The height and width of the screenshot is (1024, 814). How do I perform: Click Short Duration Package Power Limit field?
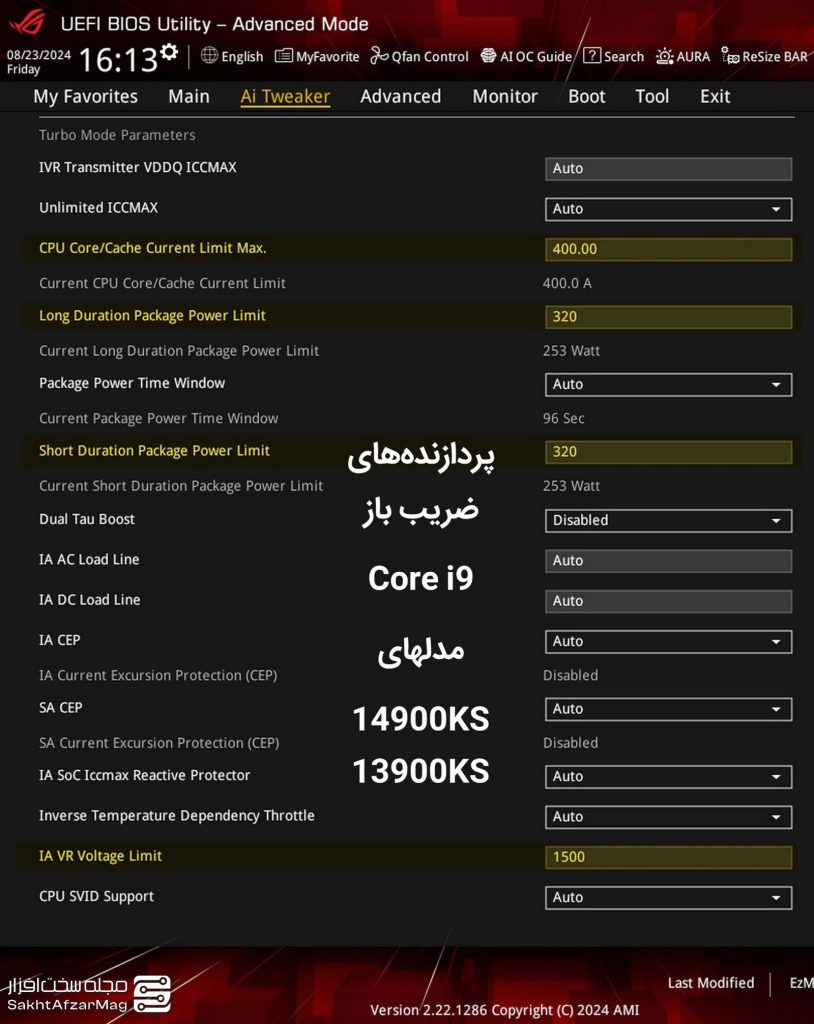tap(668, 452)
